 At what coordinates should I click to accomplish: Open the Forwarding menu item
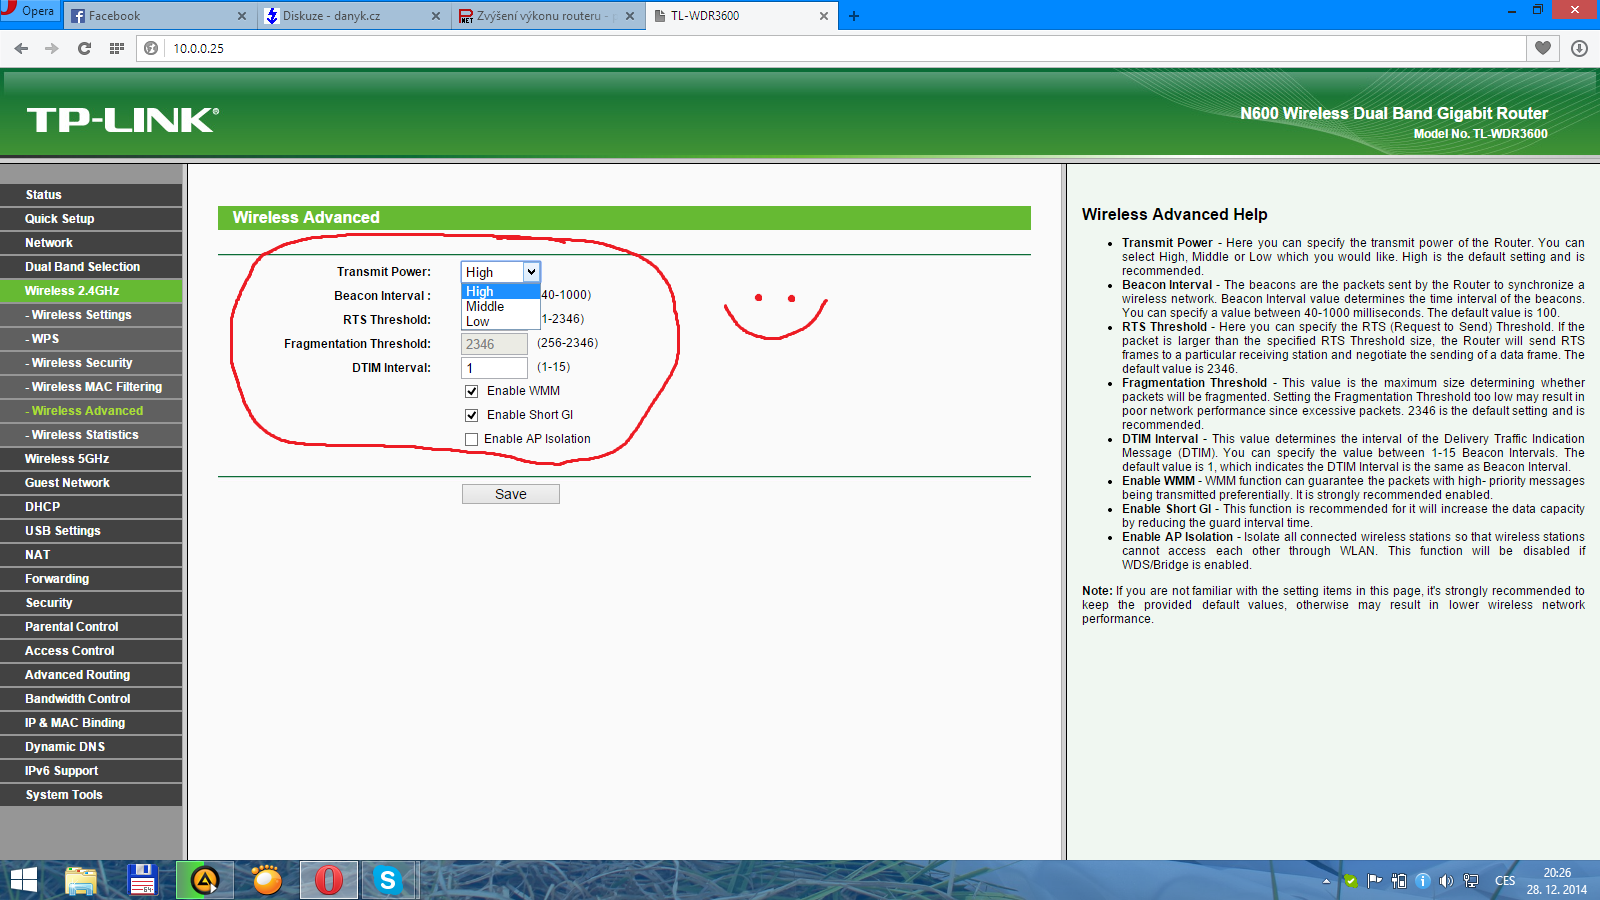click(x=91, y=579)
